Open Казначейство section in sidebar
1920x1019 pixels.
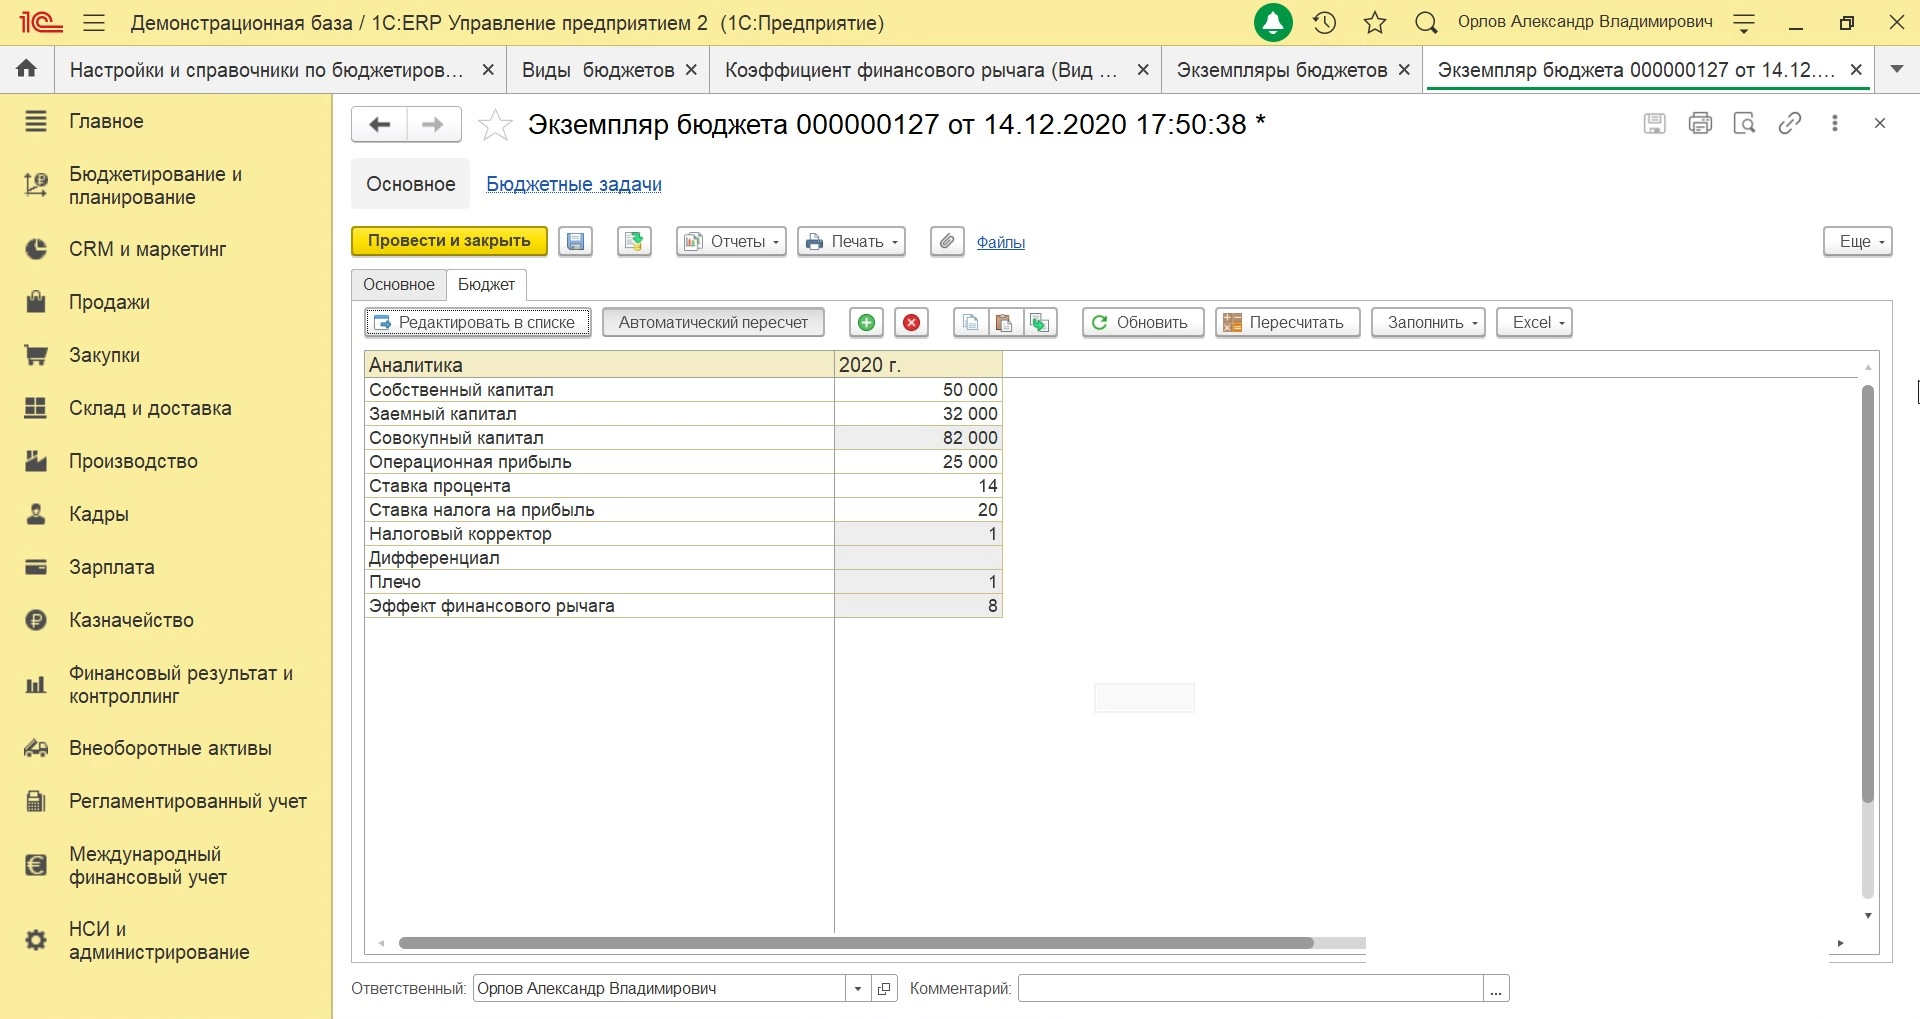coord(131,620)
